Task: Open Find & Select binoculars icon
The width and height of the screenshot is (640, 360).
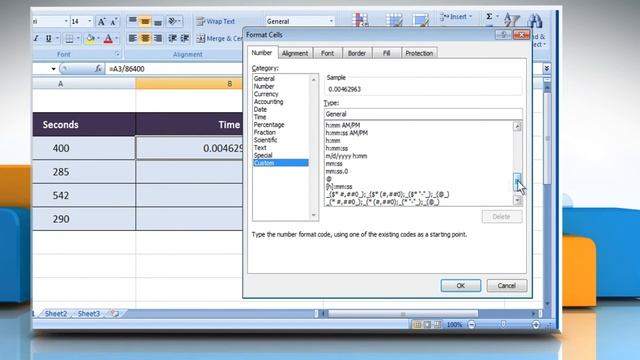Action: [535, 20]
